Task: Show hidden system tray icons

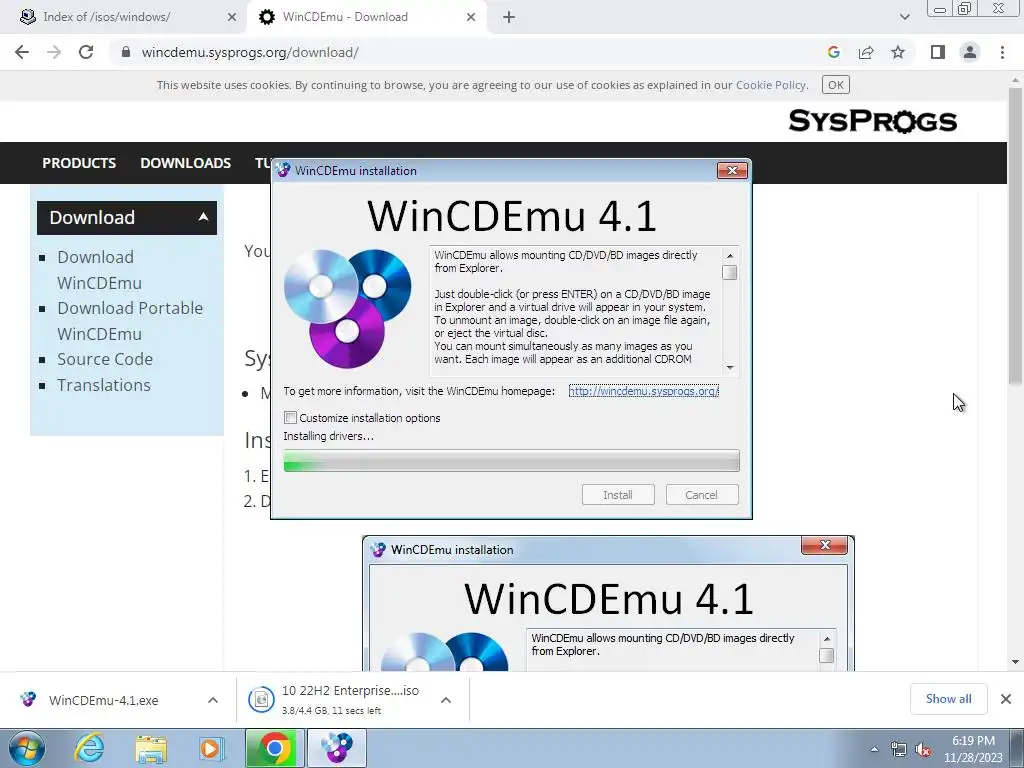Action: 874,749
